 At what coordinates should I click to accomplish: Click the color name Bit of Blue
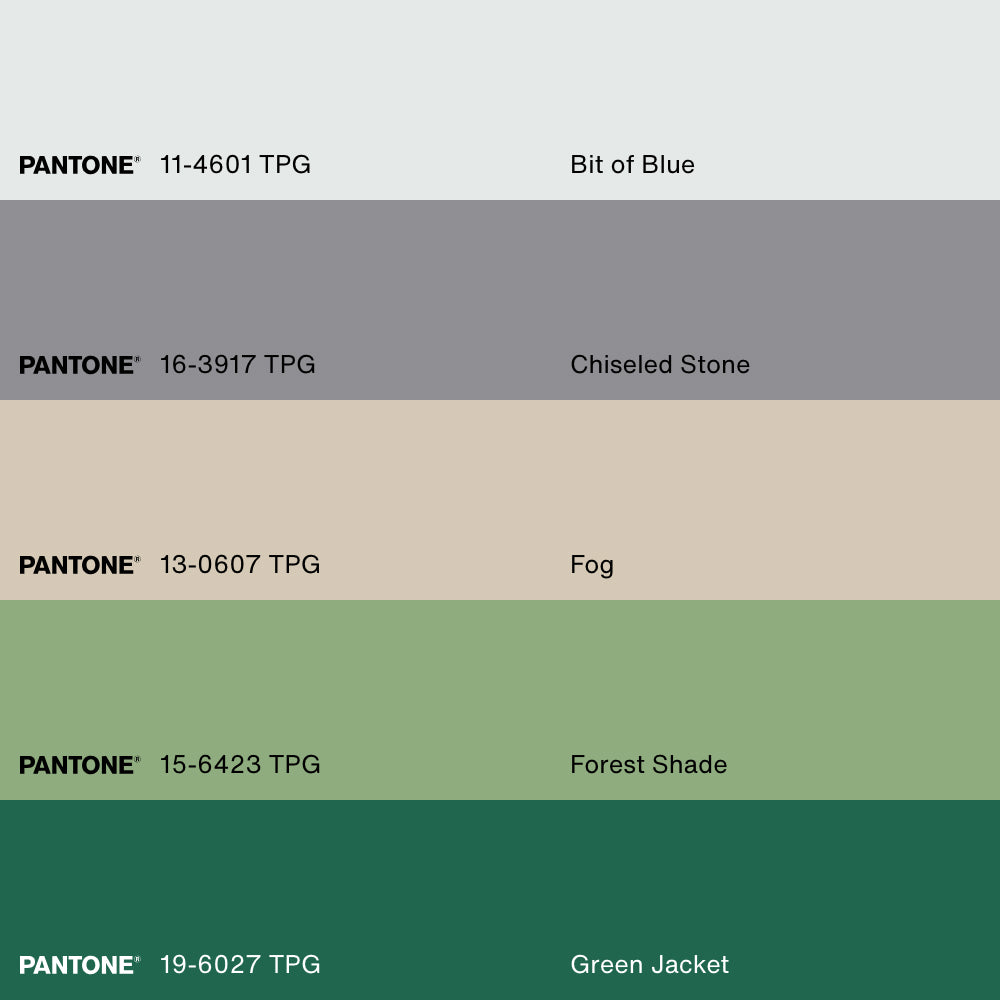point(632,165)
